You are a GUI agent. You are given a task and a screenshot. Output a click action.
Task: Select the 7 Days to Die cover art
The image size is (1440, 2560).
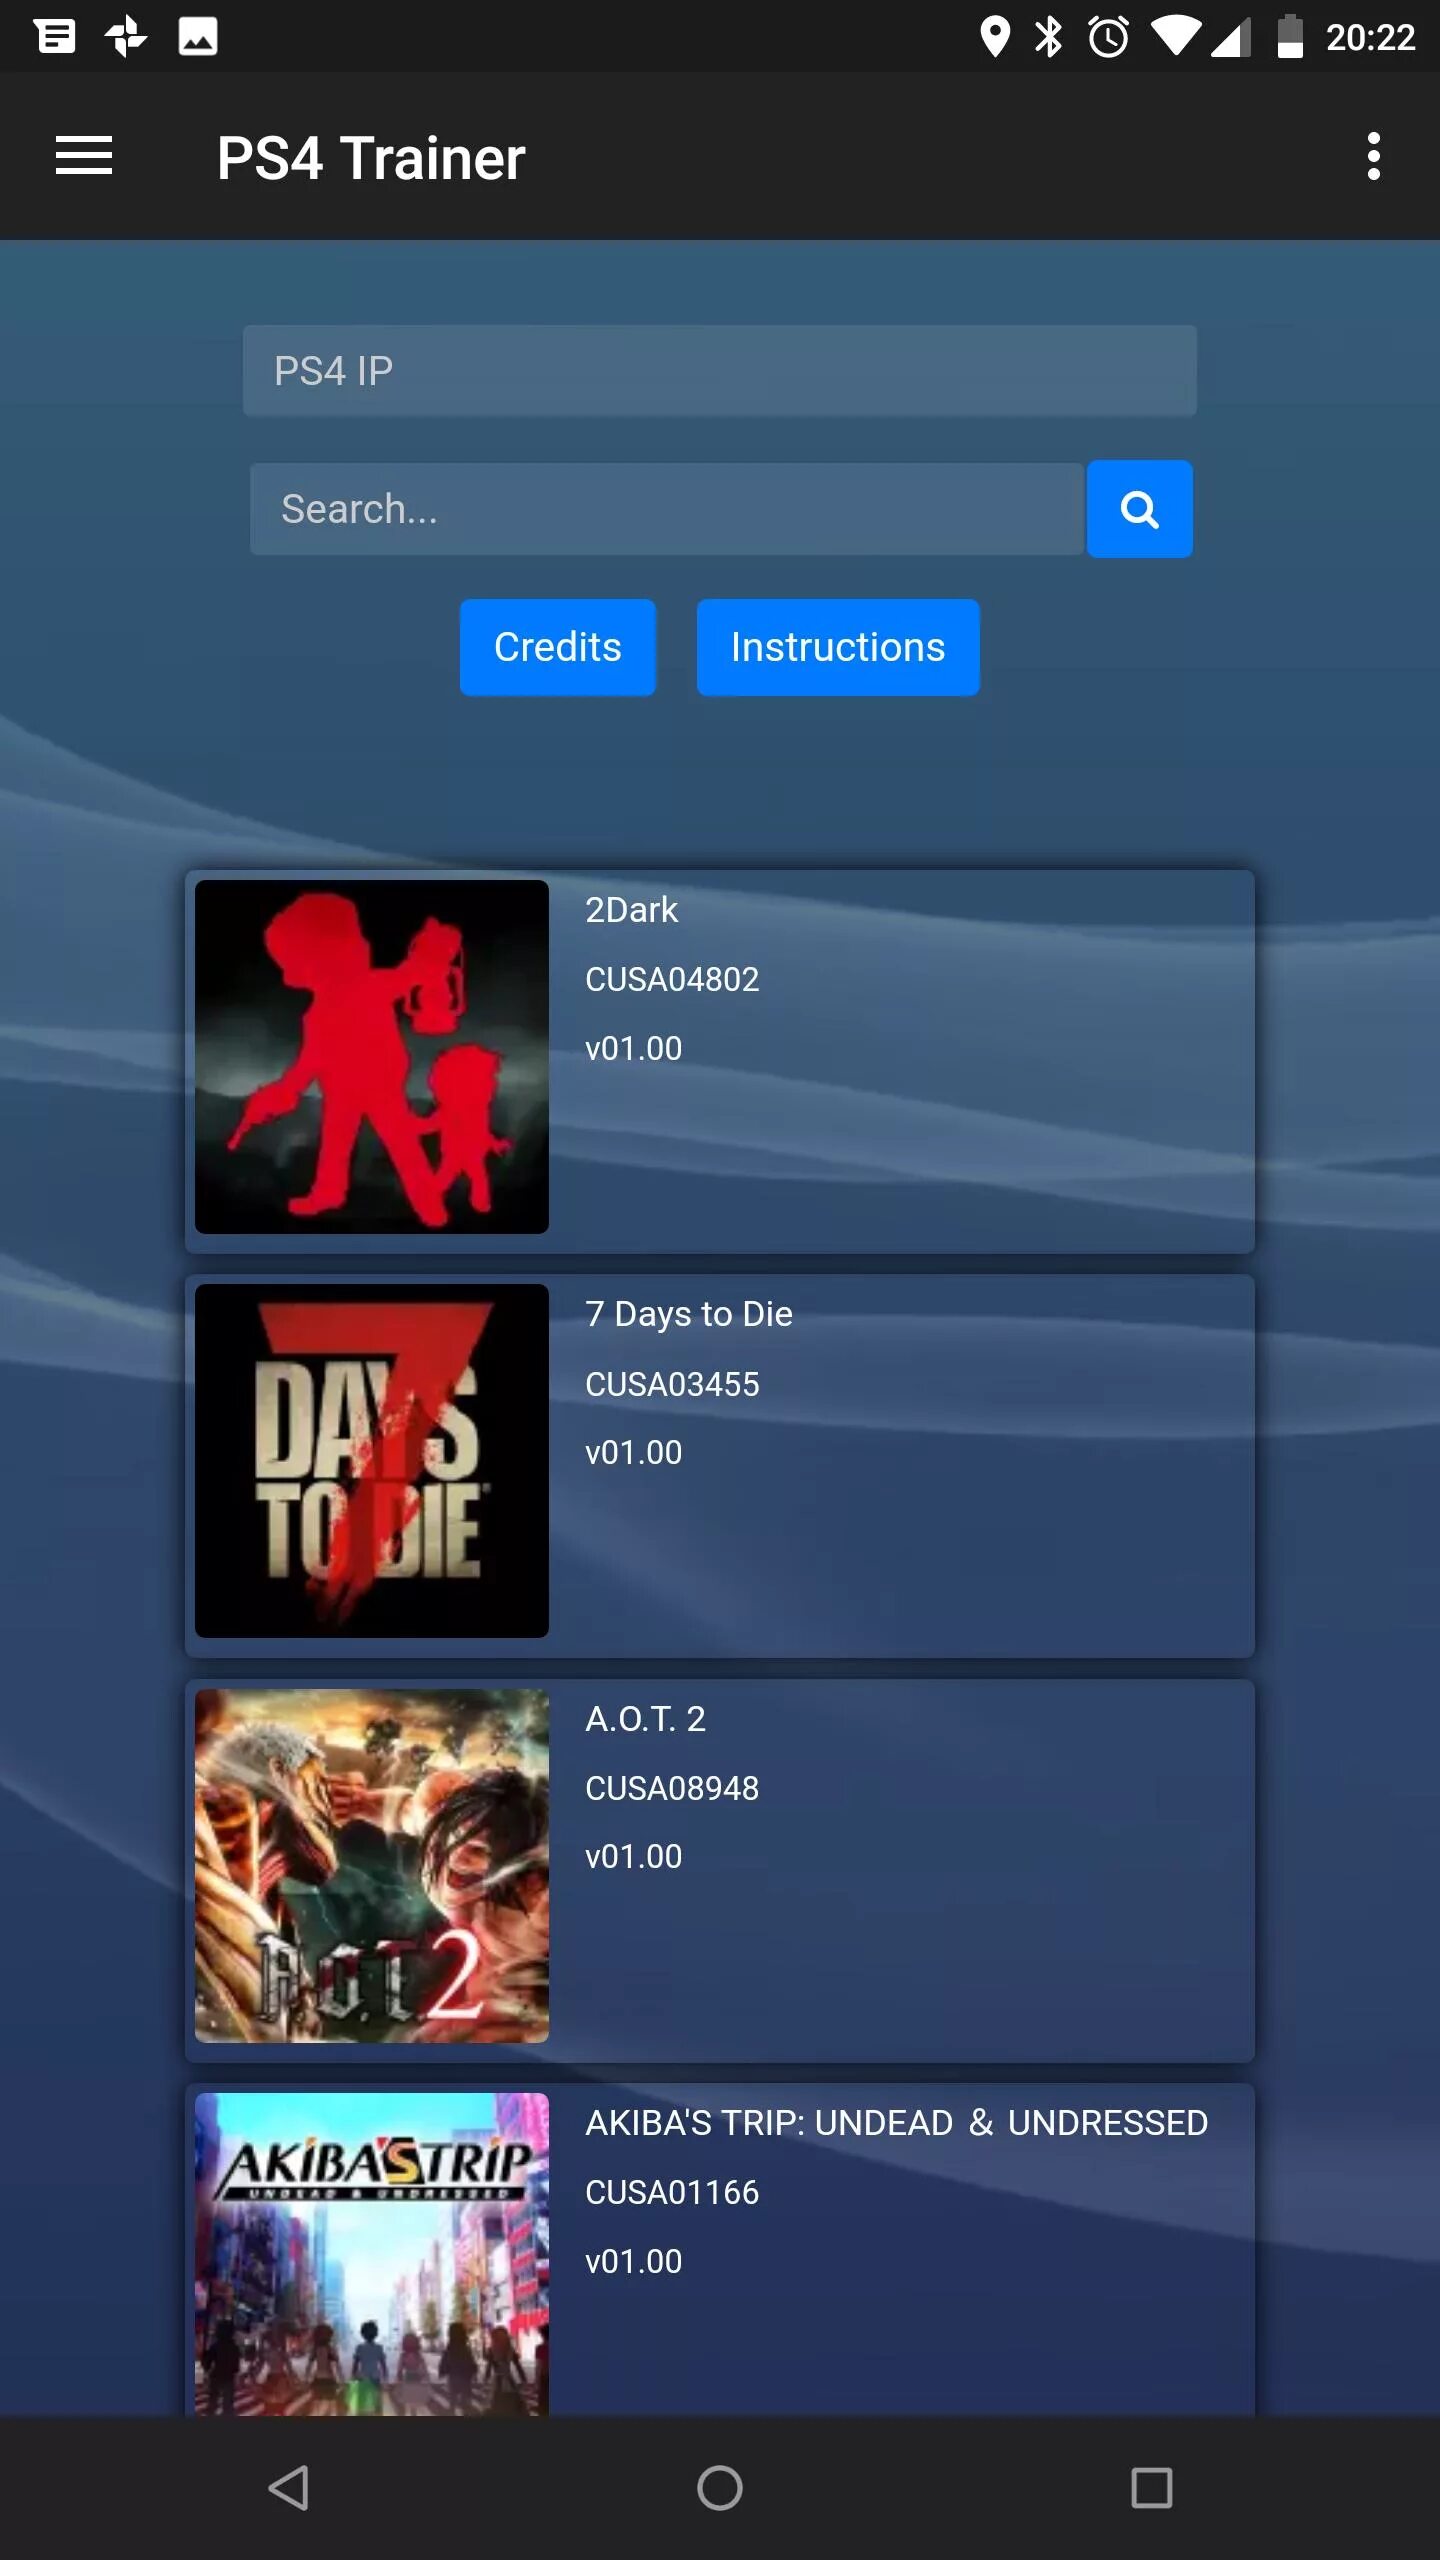(x=372, y=1461)
